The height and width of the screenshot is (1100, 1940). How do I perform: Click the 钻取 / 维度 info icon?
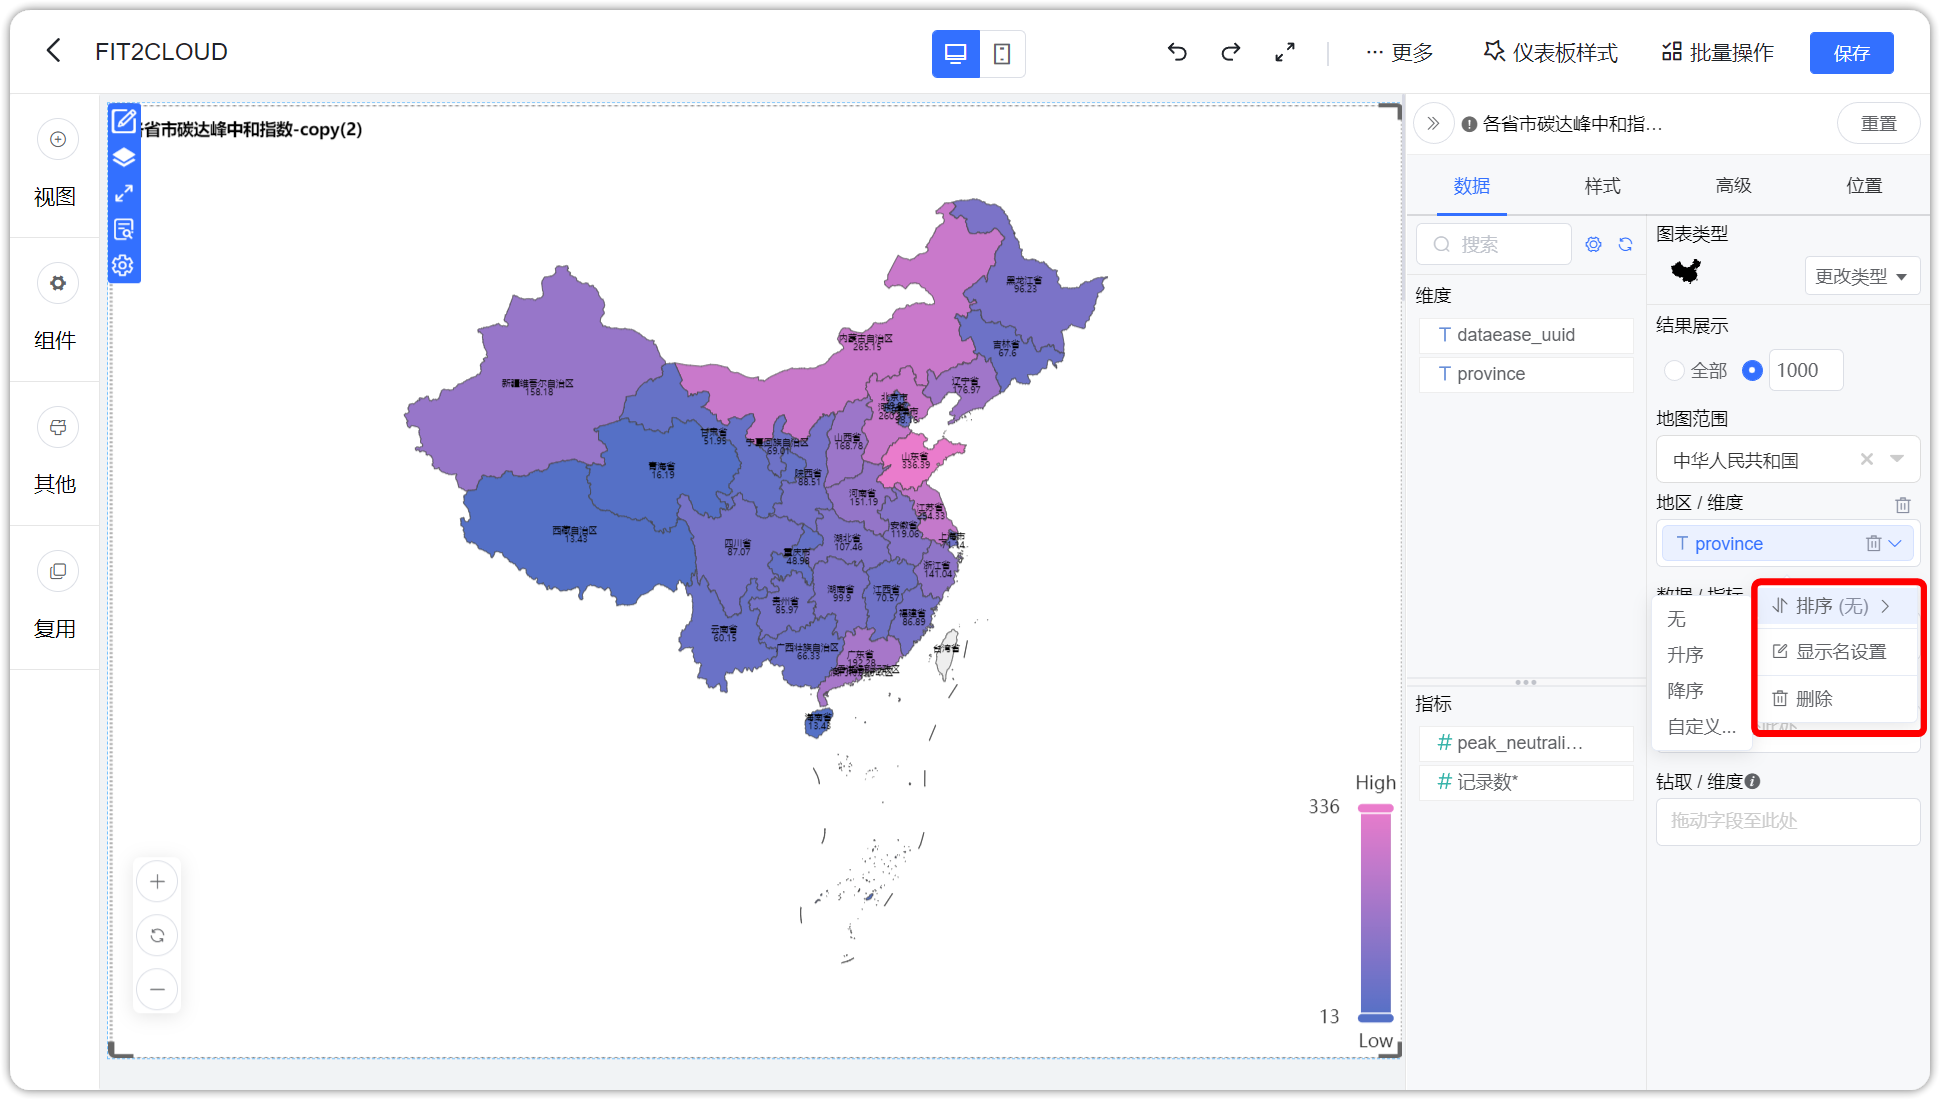tap(1753, 782)
